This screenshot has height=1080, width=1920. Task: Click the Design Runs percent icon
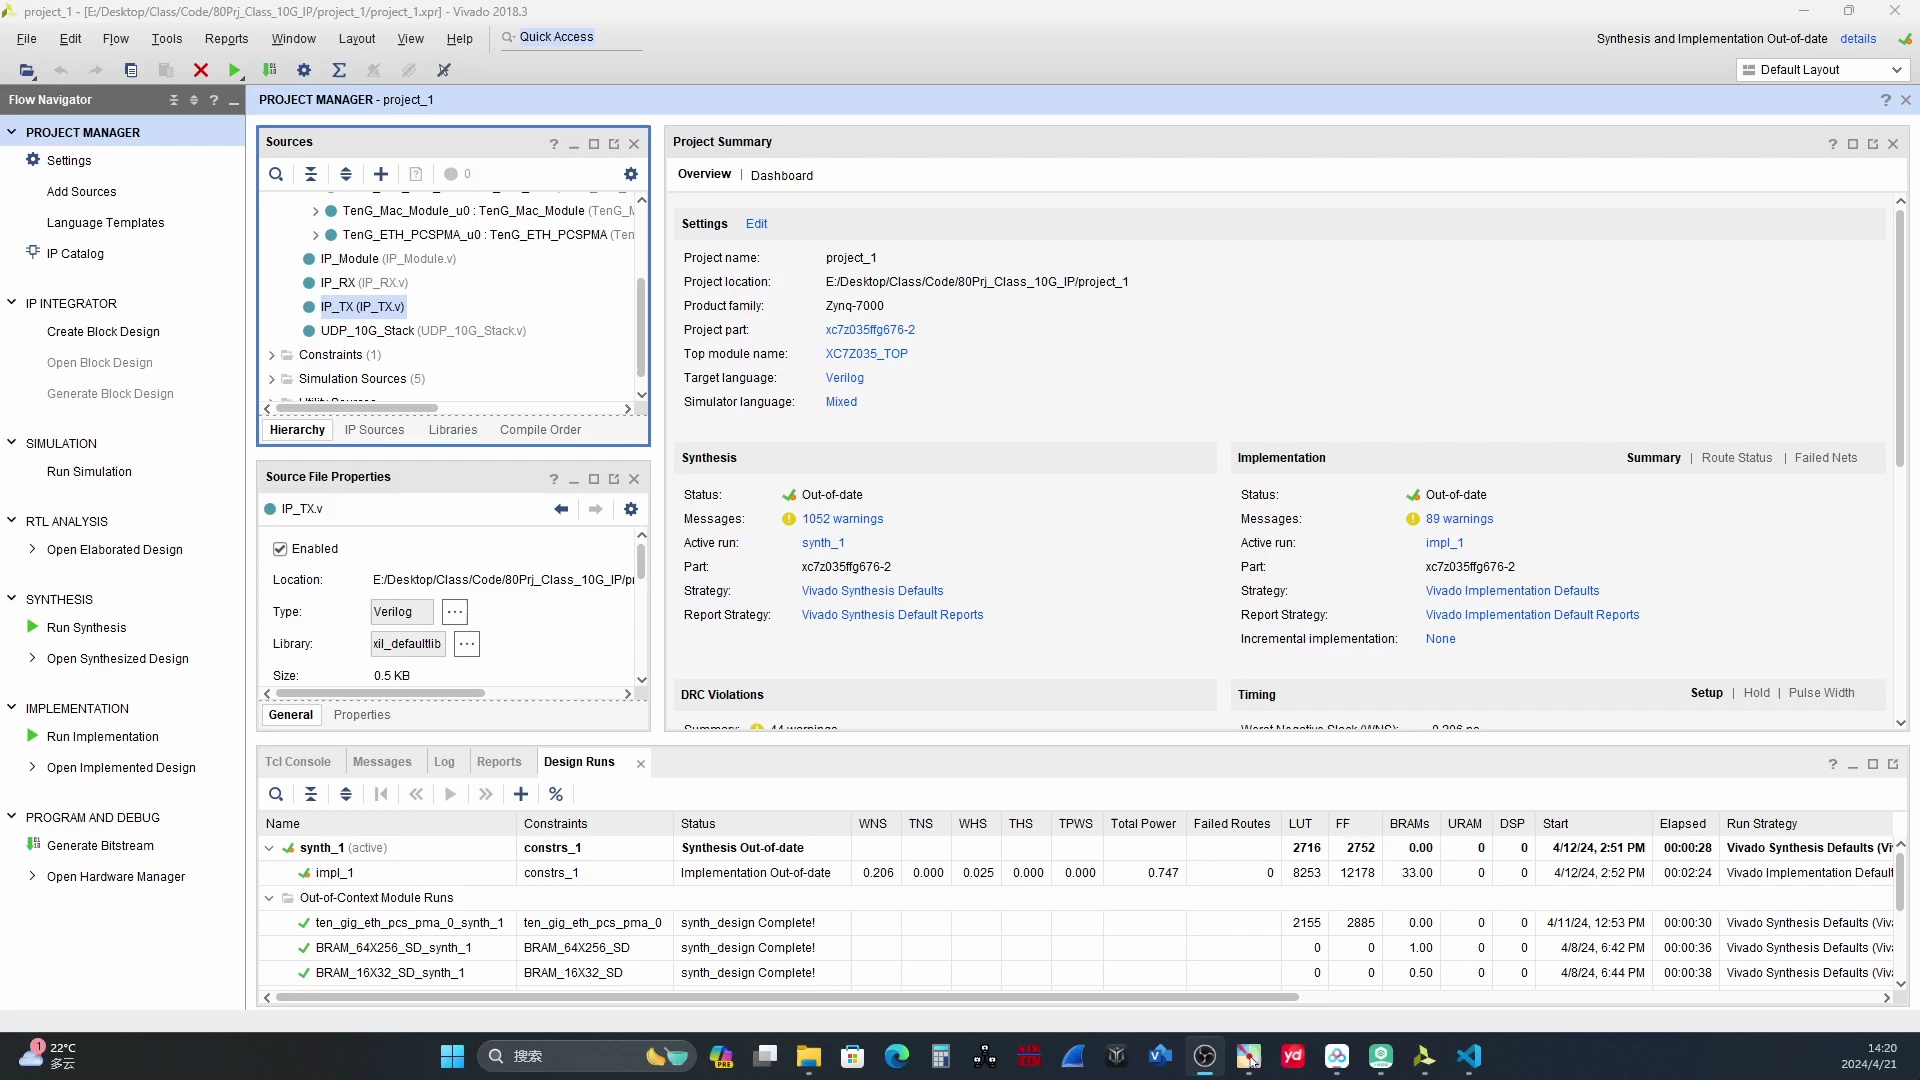pyautogui.click(x=556, y=794)
